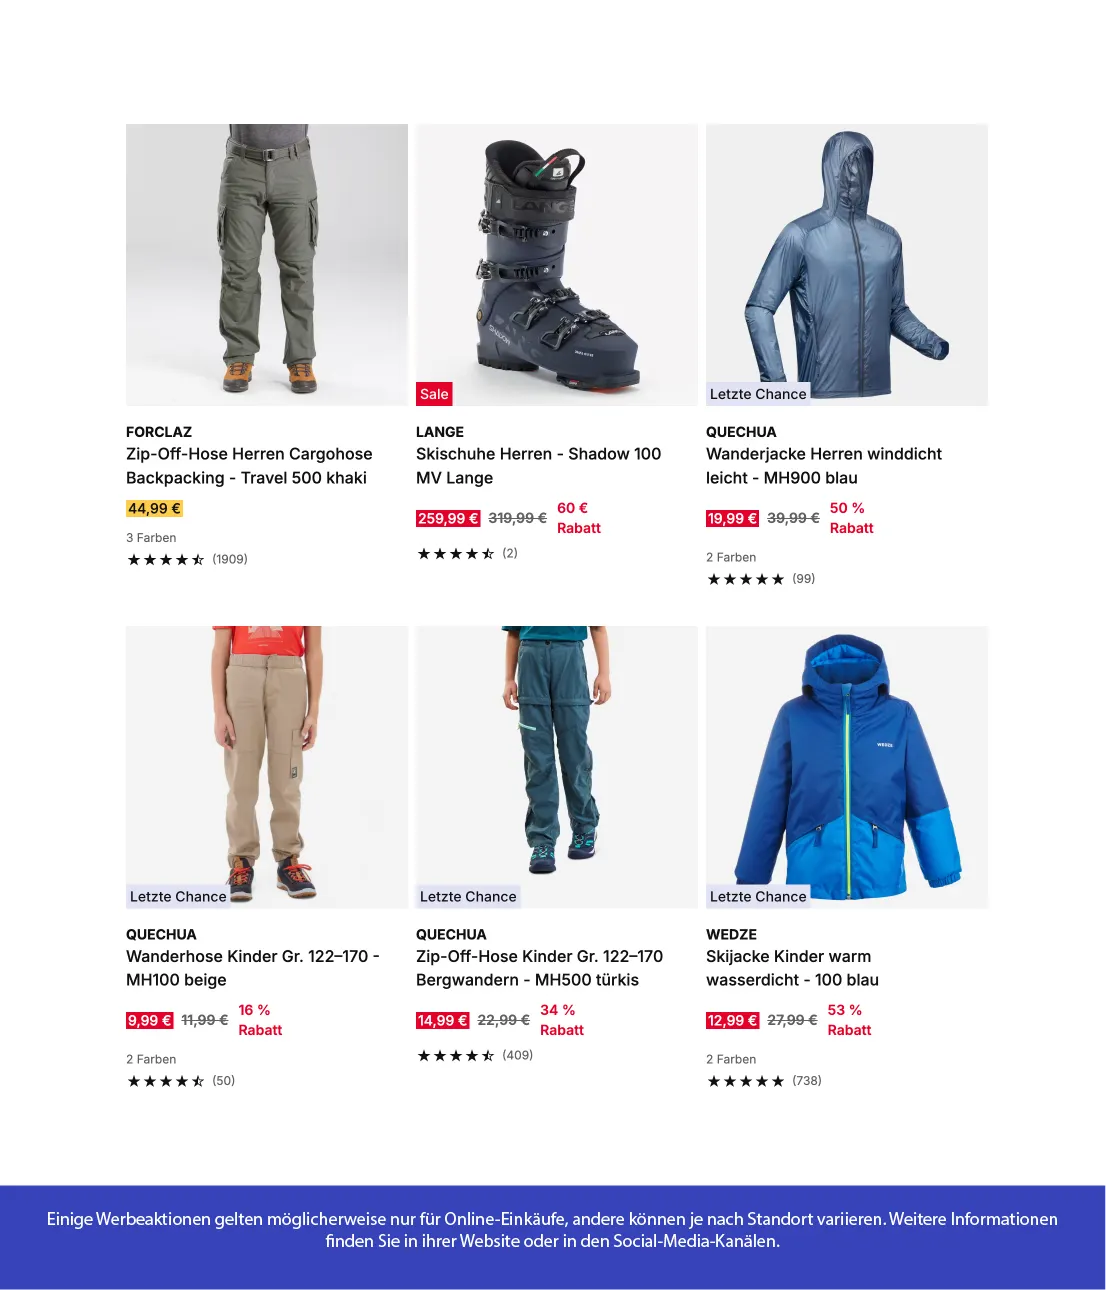The image size is (1106, 1290).
Task: Click star rating with 738 reviews
Action: coord(764,1081)
